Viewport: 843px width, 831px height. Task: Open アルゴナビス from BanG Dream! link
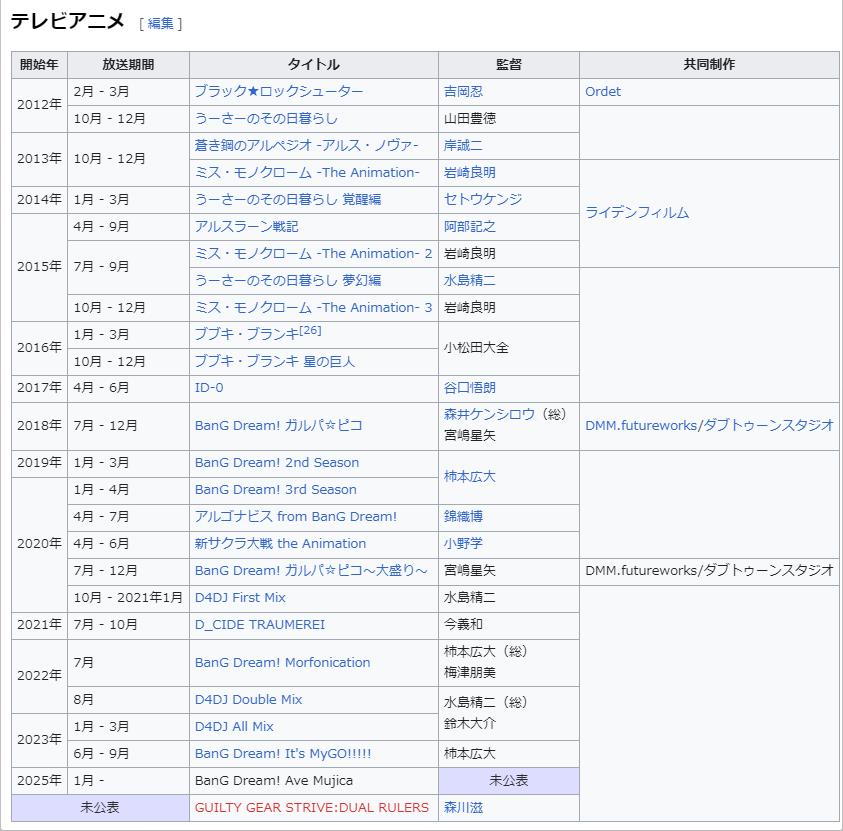tap(296, 517)
